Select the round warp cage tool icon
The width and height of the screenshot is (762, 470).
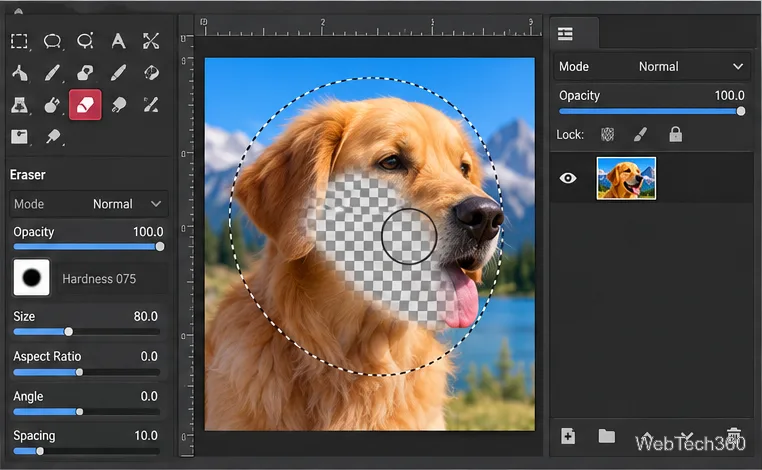pos(151,73)
